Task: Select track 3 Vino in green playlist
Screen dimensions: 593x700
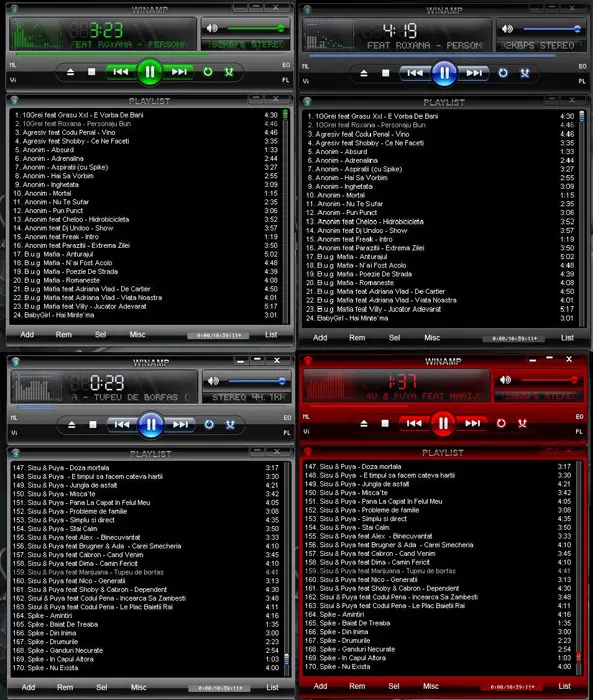Action: [x=146, y=133]
